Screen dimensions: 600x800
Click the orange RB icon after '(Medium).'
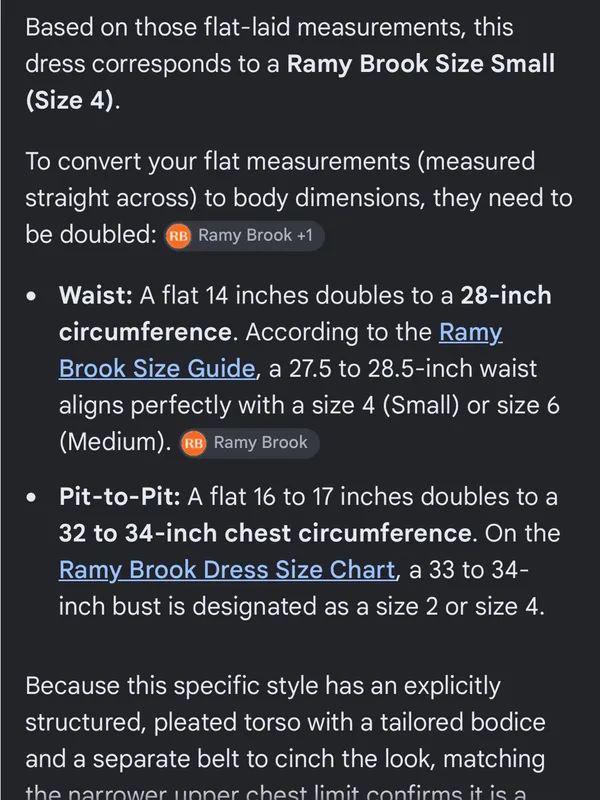193,443
